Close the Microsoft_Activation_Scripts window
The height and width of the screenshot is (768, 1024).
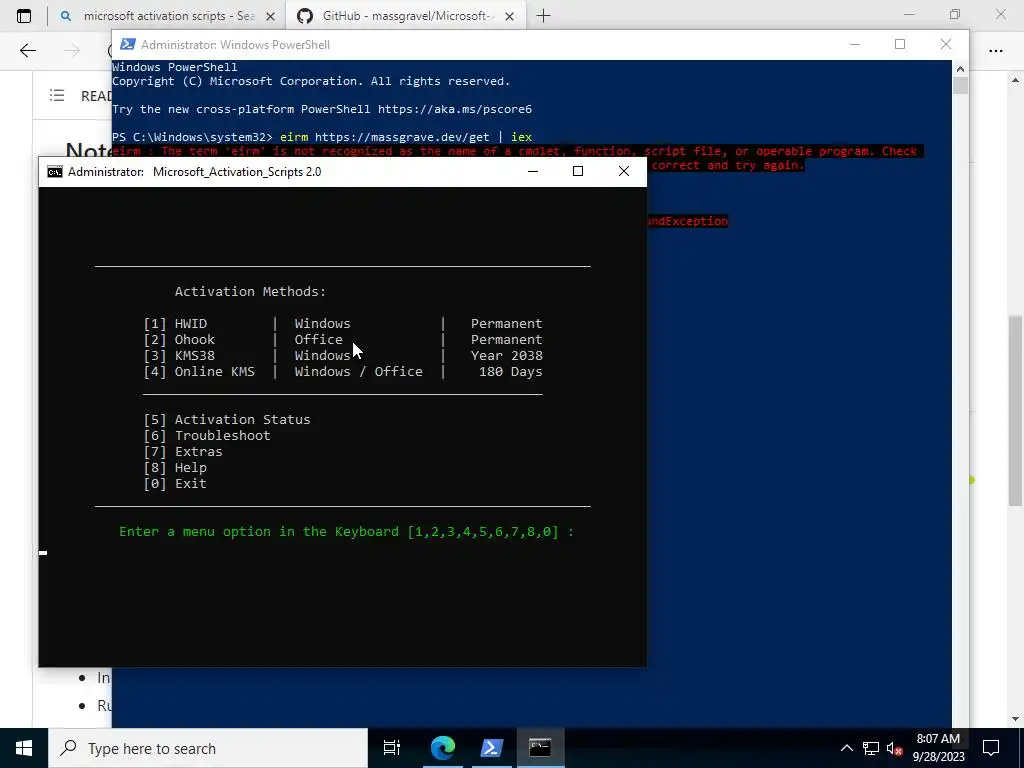pos(624,171)
